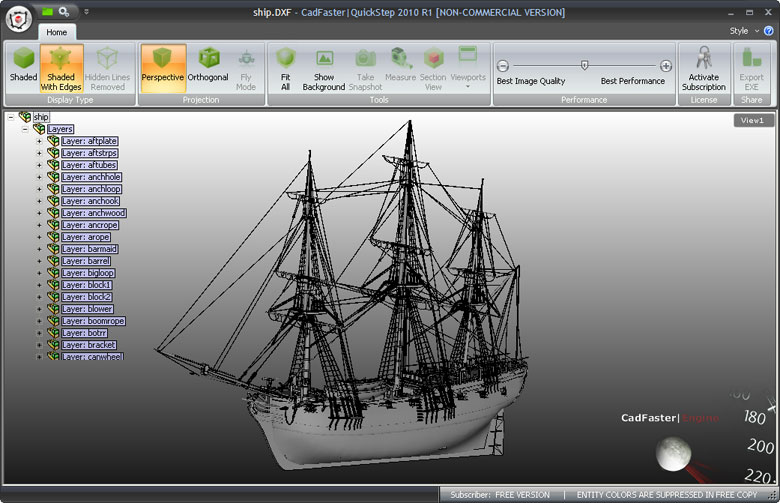Select the ship tree item
This screenshot has height=503, width=780.
[x=41, y=117]
